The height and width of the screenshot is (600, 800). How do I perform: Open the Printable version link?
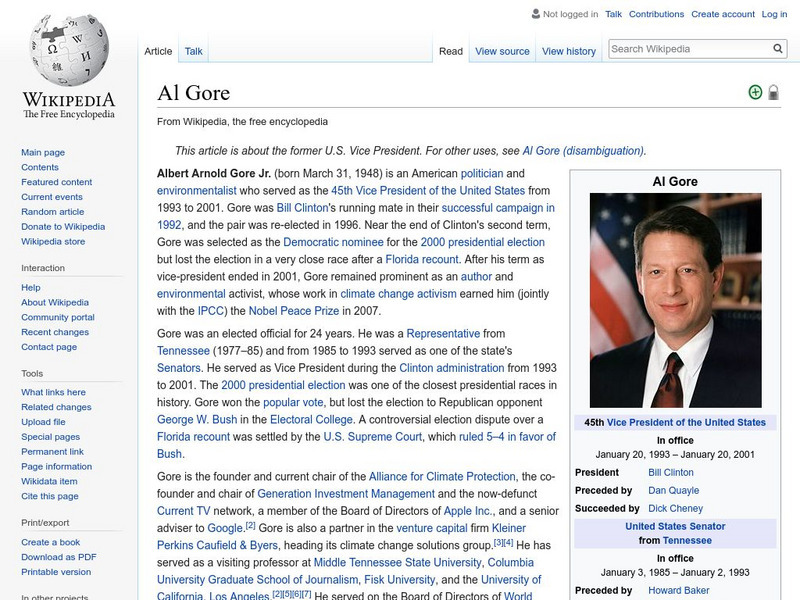click(56, 571)
